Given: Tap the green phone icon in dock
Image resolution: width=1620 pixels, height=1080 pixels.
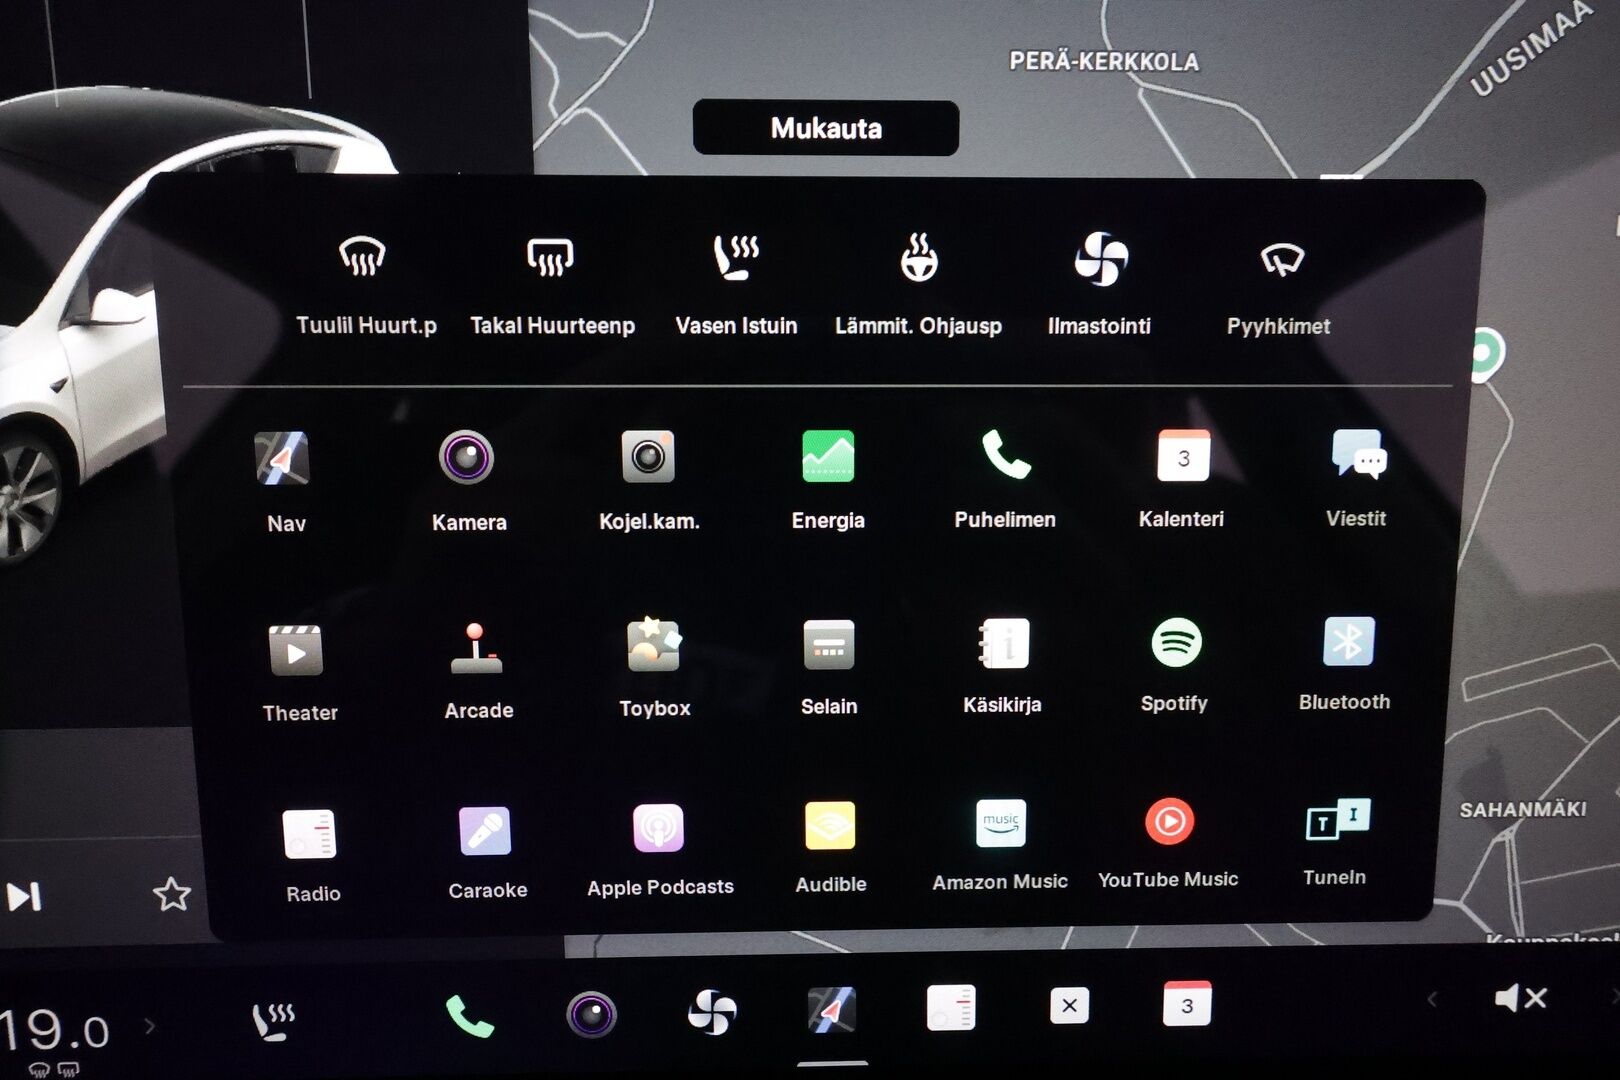Looking at the screenshot, I should (469, 1017).
